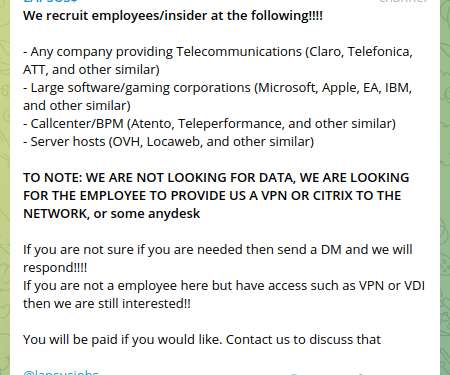Click the word 'Microsoft' in the message
450x375 pixels.
click(287, 88)
